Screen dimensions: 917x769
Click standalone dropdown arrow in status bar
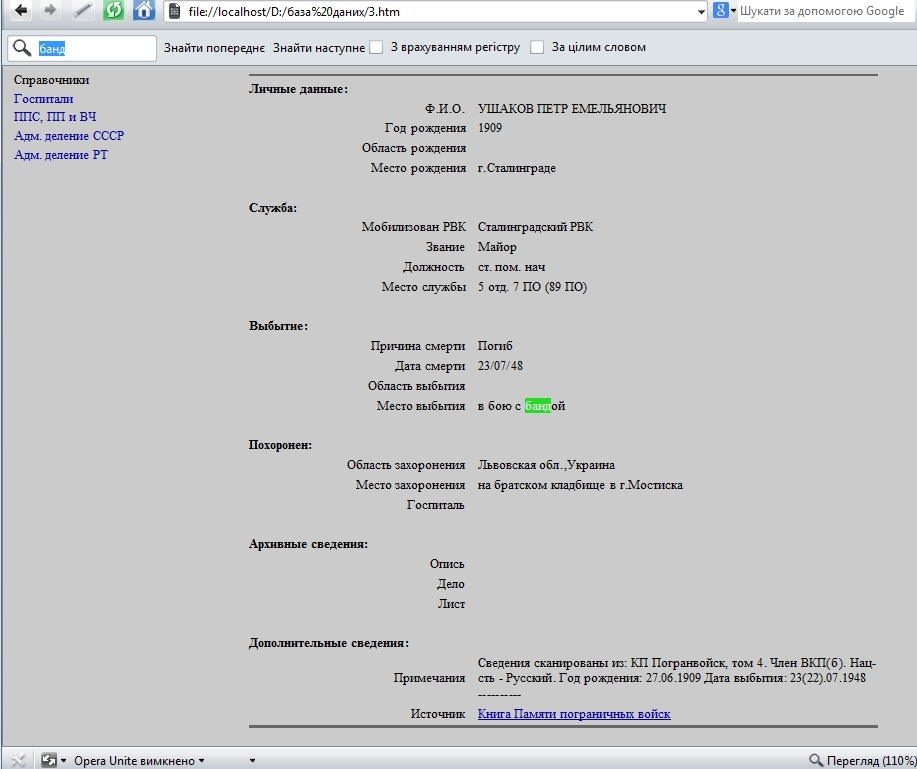[x=253, y=760]
